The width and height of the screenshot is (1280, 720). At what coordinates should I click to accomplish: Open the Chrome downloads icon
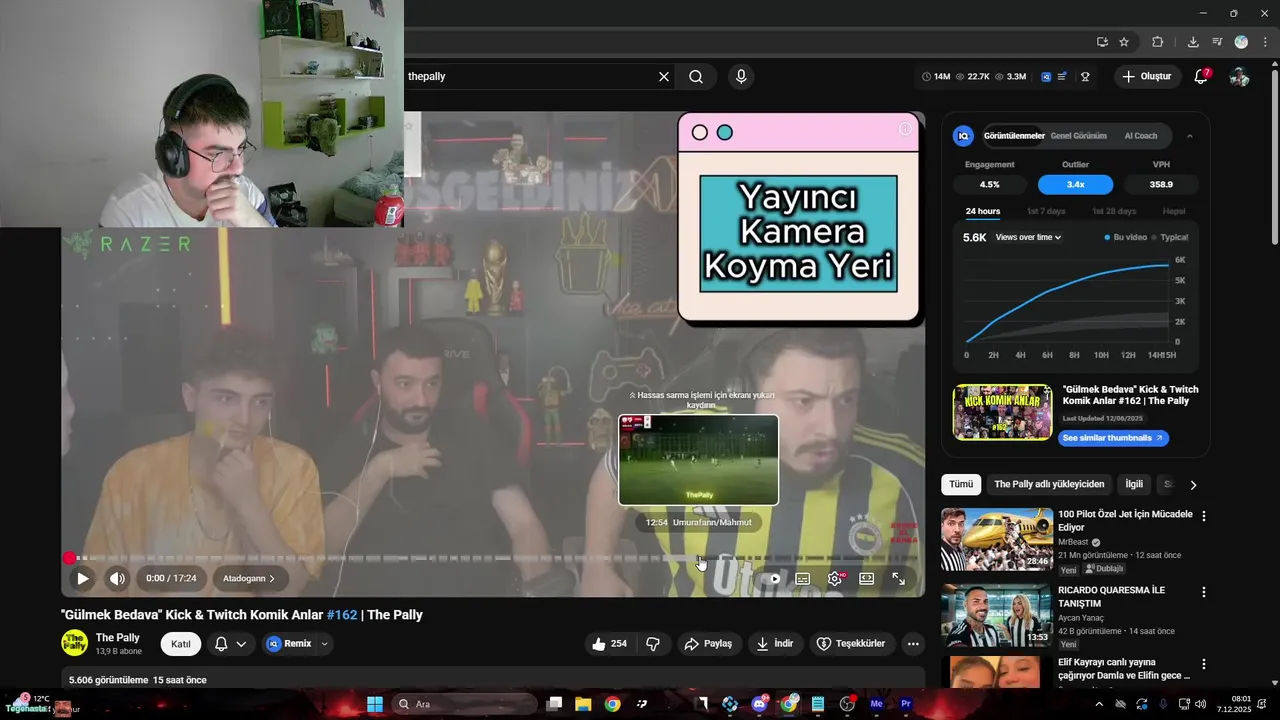click(x=1193, y=42)
